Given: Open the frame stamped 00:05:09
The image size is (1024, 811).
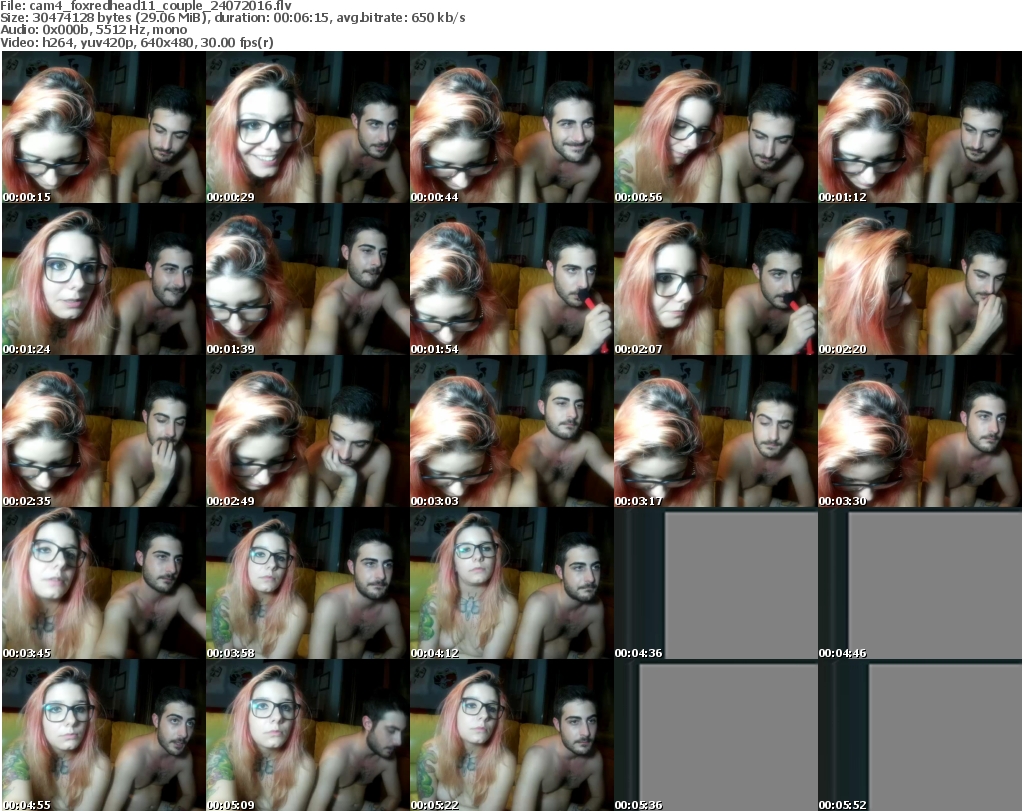Looking at the screenshot, I should 308,736.
